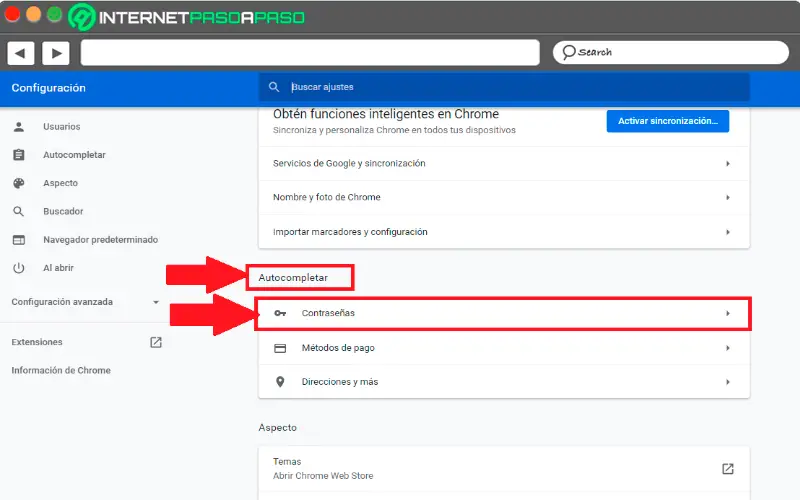800x500 pixels.
Task: Click the green maximize window button
Action: tap(55, 14)
